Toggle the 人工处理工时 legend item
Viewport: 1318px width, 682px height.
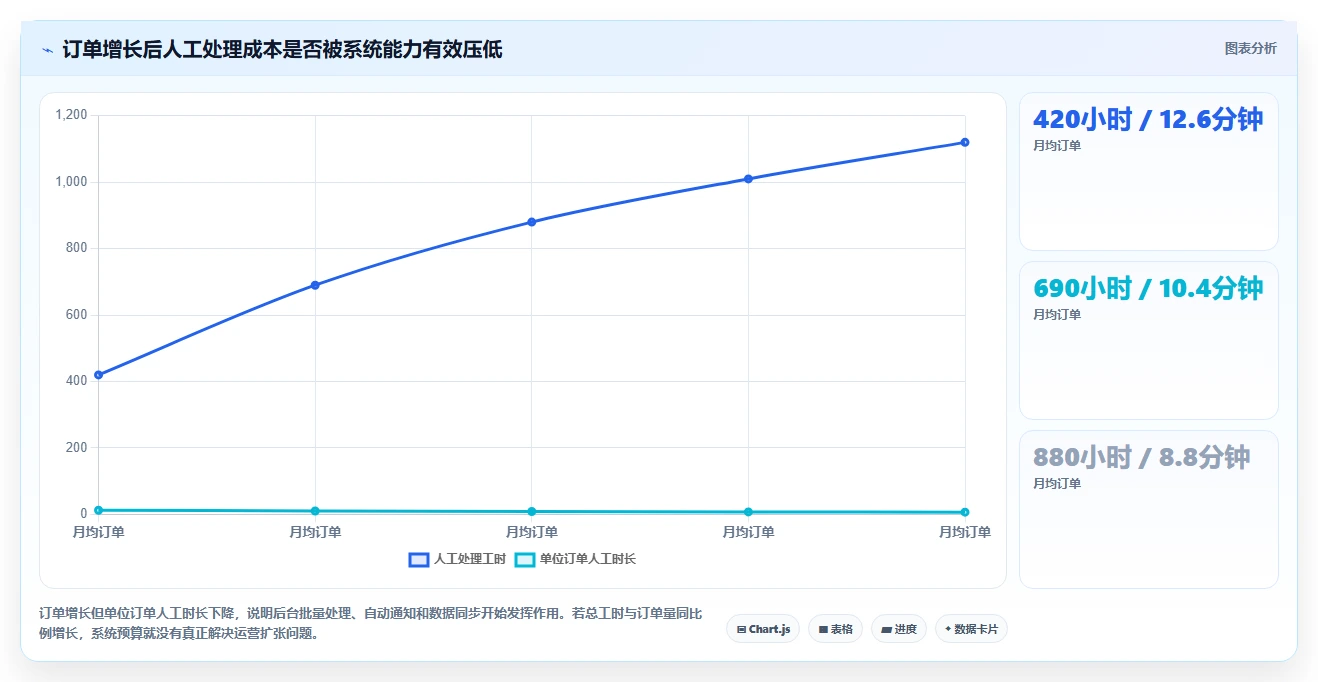457,559
